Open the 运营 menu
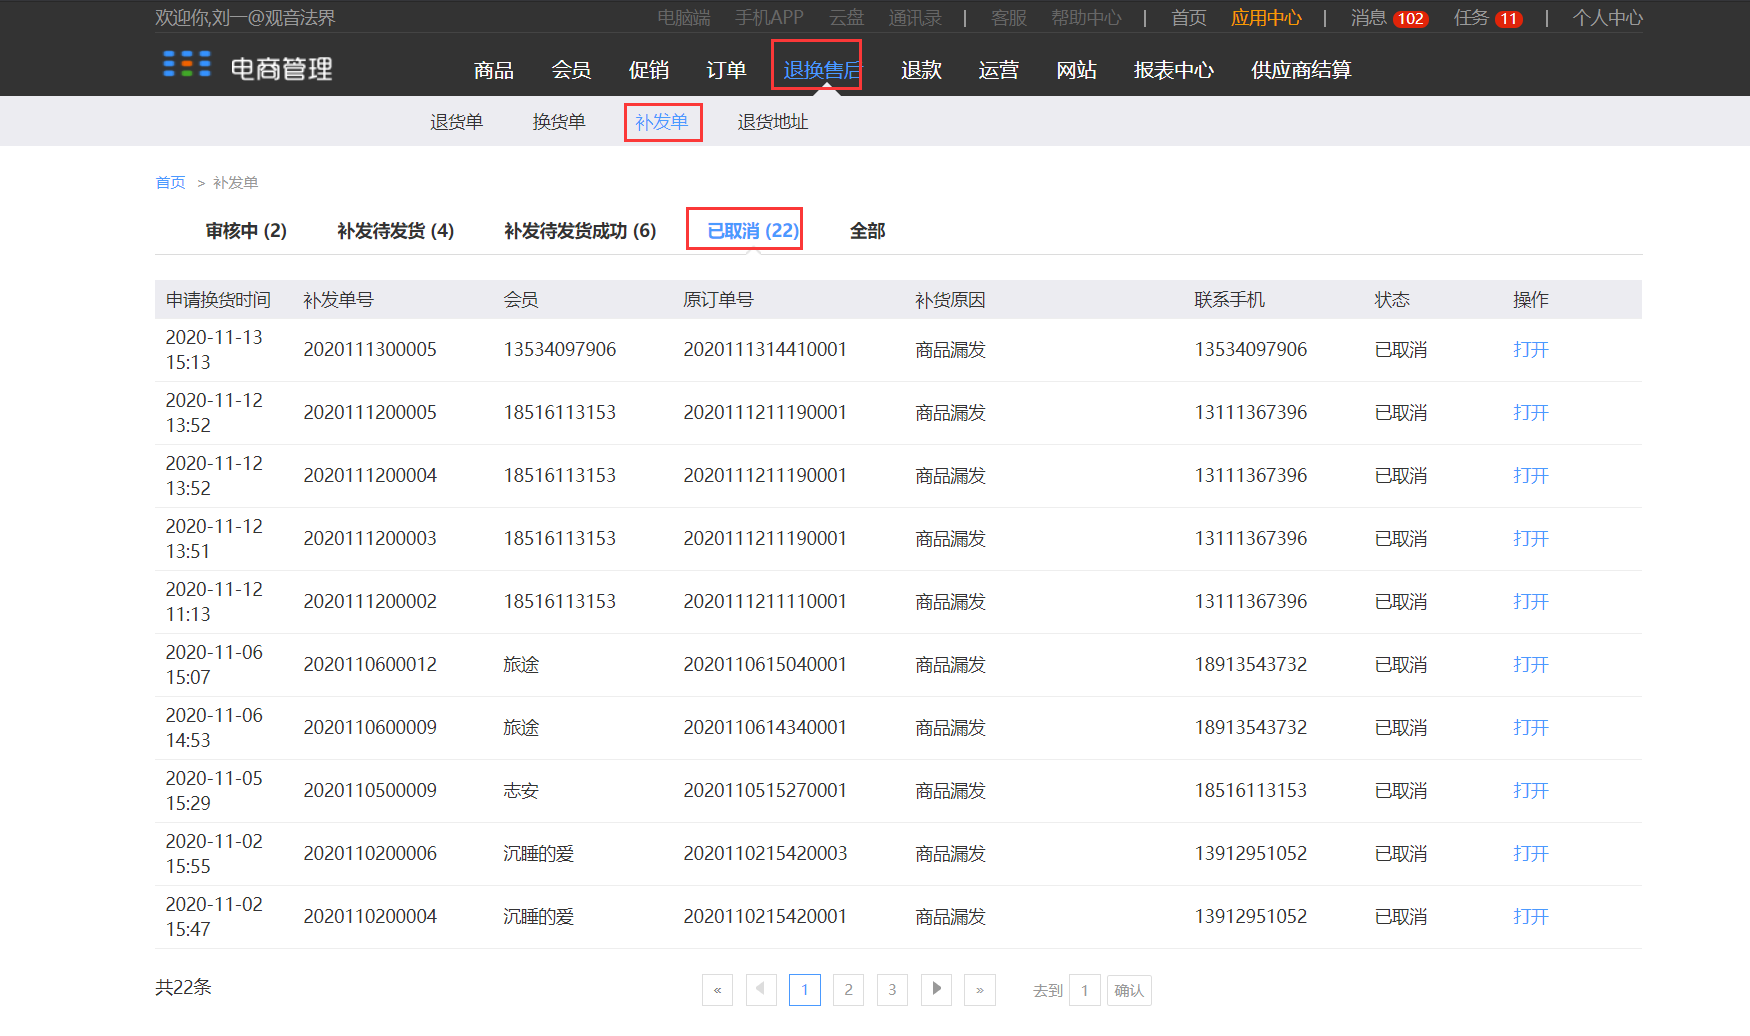 point(998,70)
